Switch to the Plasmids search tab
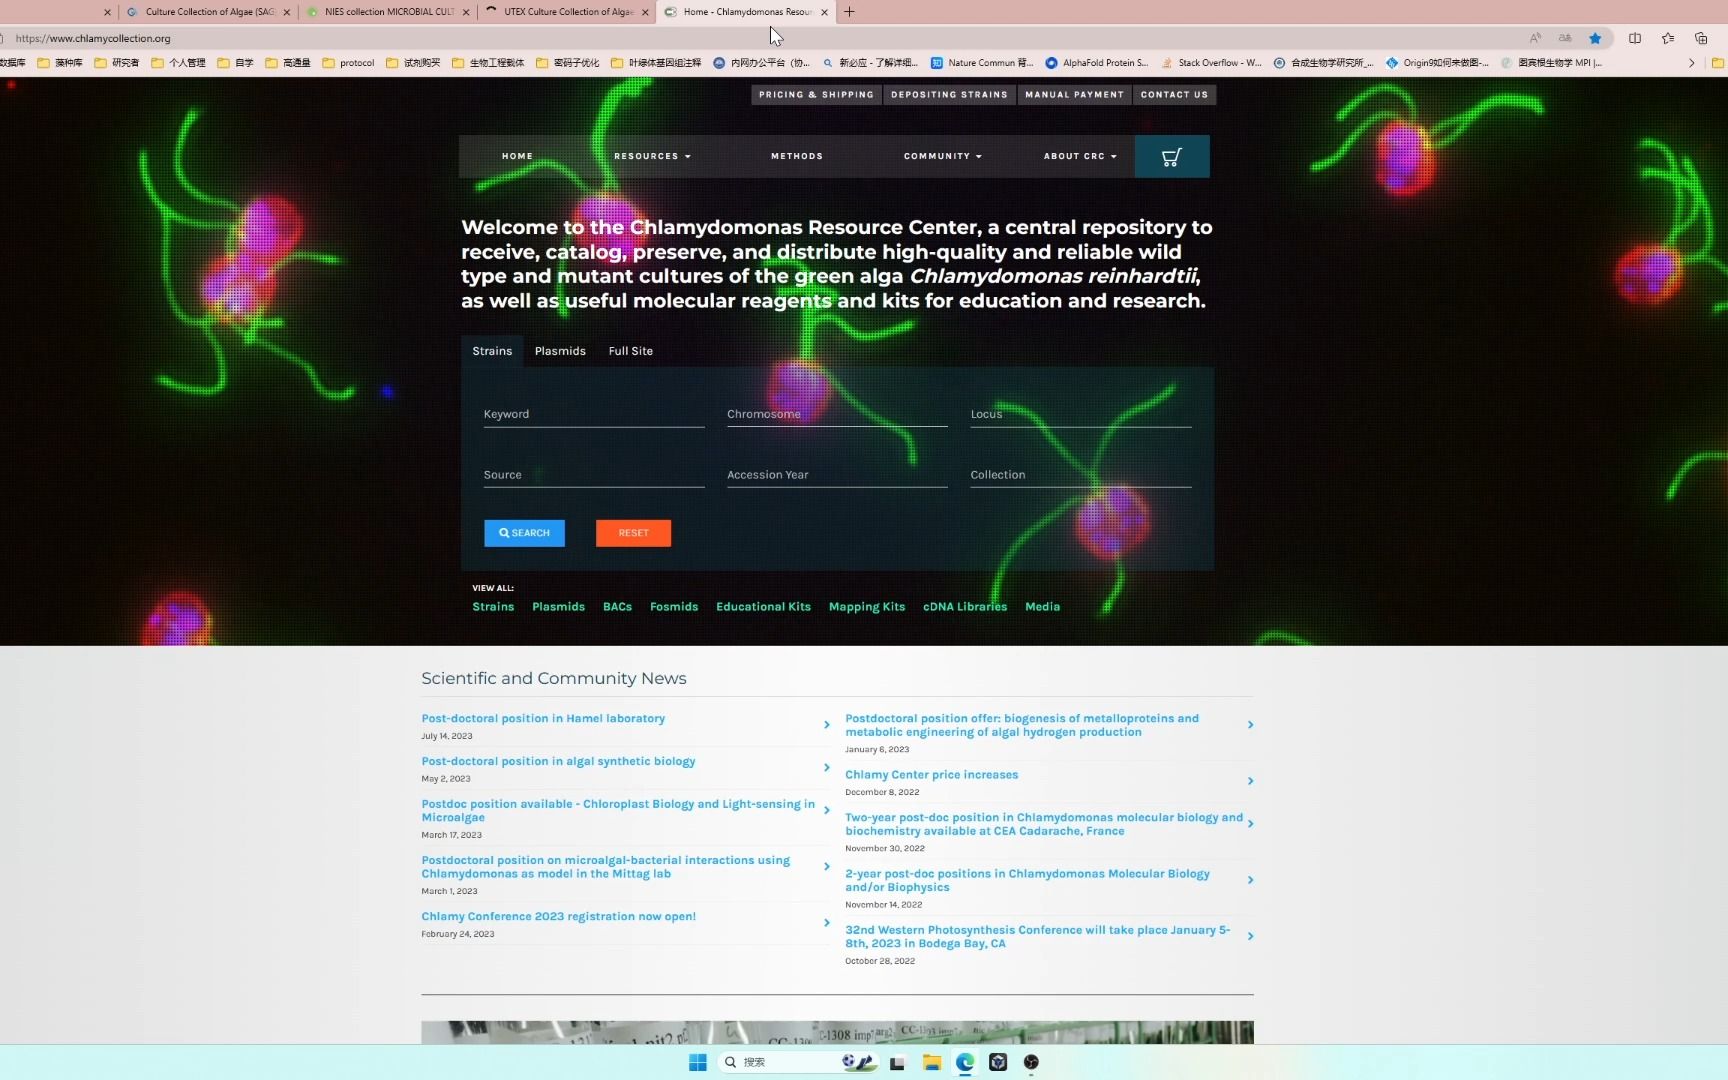This screenshot has height=1080, width=1728. click(560, 351)
